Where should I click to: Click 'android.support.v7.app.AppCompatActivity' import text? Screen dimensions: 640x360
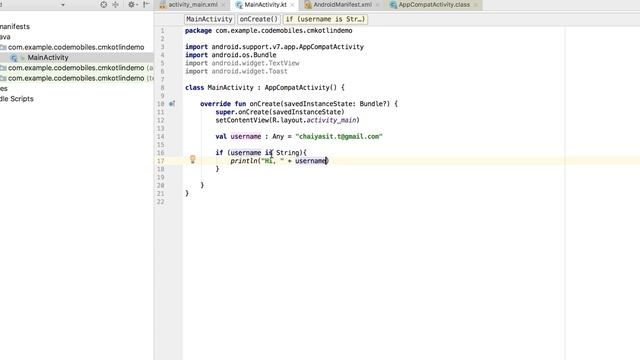click(287, 47)
